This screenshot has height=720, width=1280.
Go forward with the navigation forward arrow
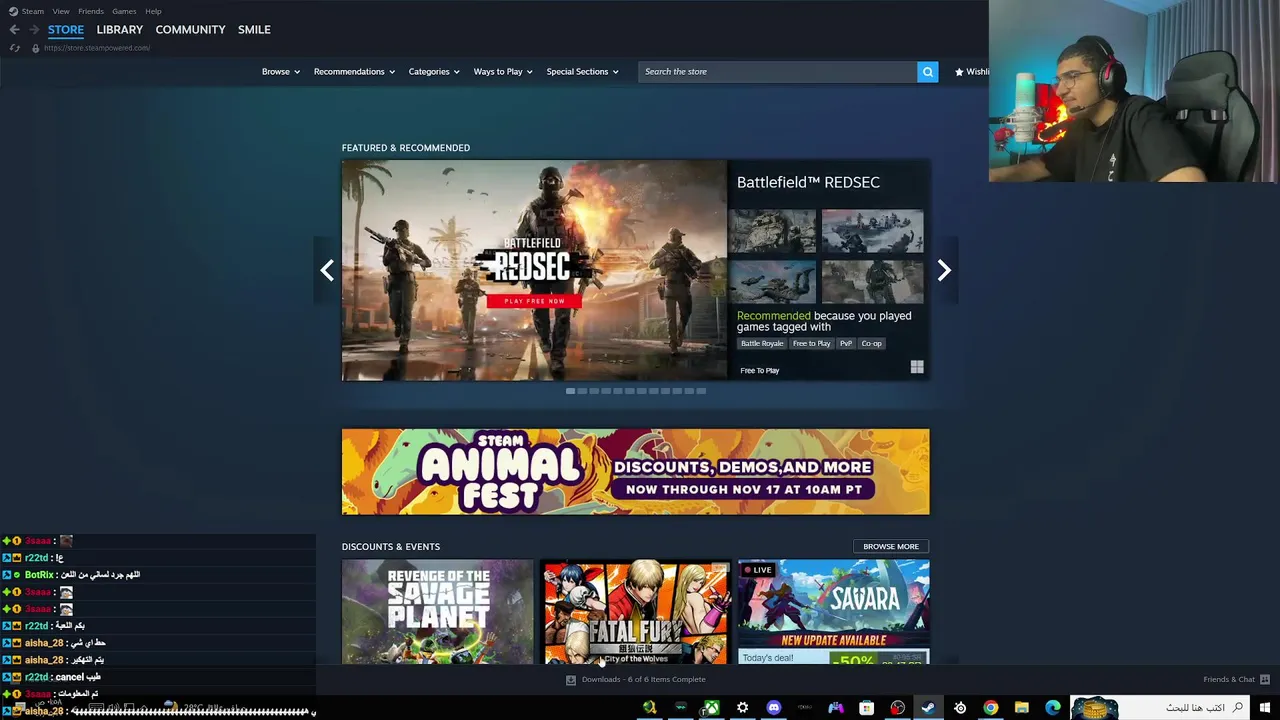click(x=33, y=30)
